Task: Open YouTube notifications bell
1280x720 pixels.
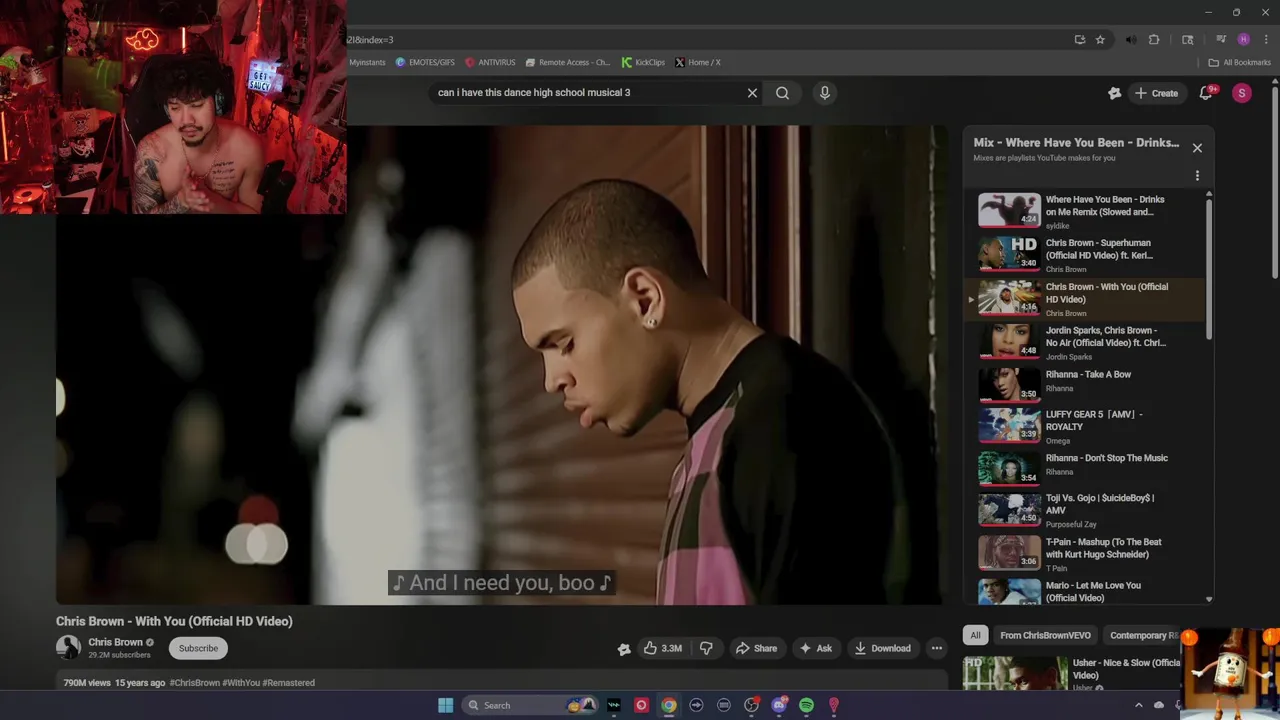Action: click(1206, 93)
